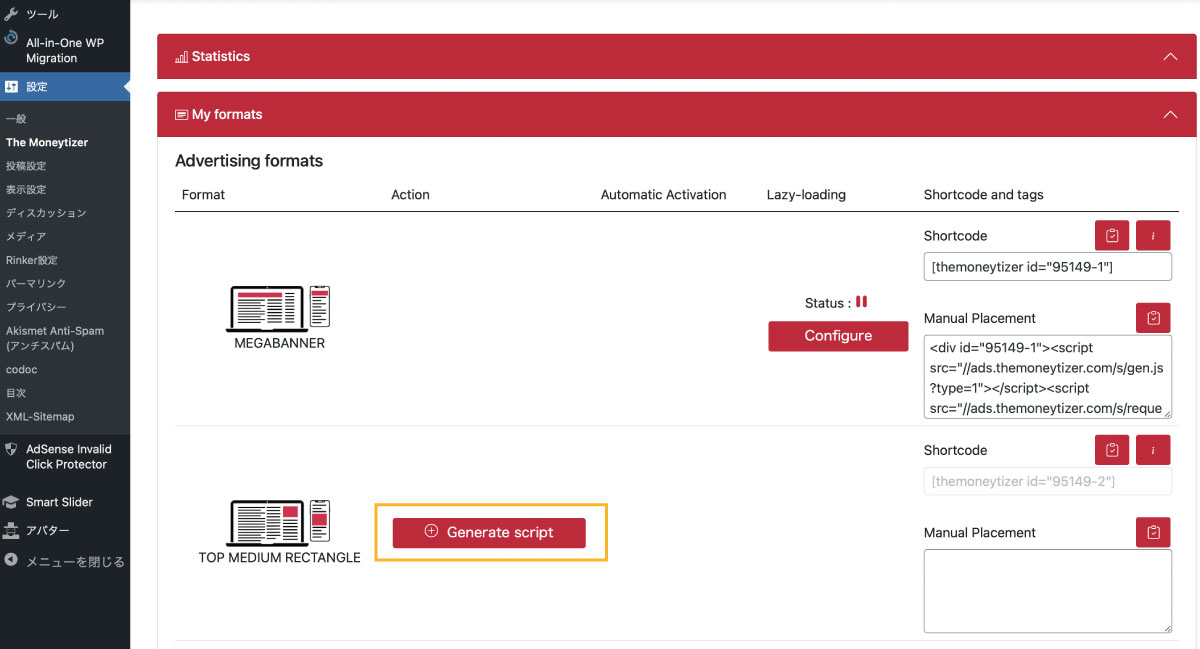
Task: Click info icon for Top Medium Rectangle shortcode
Action: click(1153, 450)
